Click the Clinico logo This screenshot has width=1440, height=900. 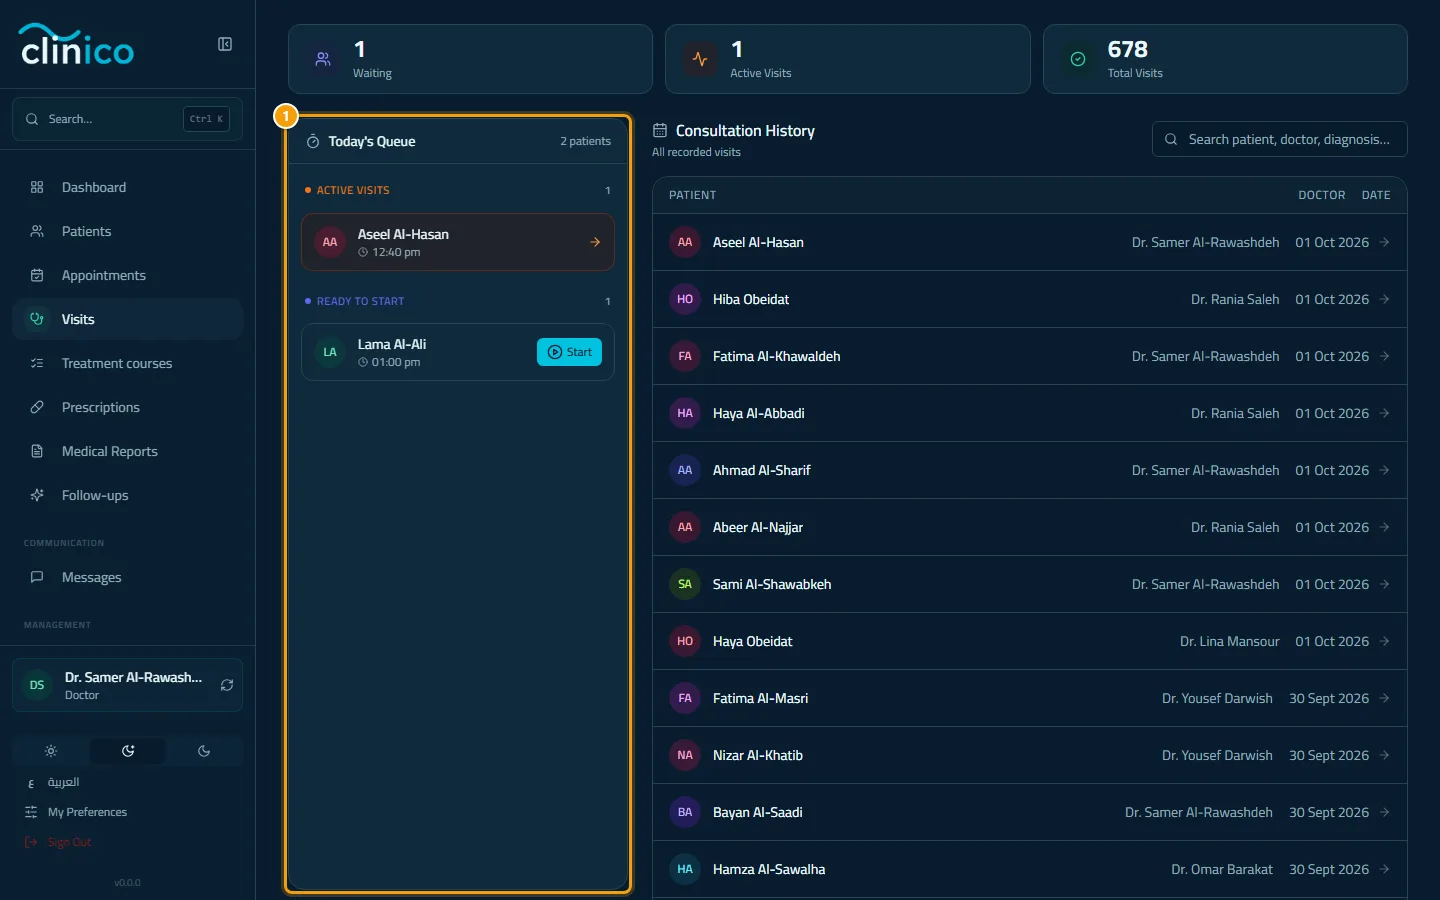click(x=77, y=45)
